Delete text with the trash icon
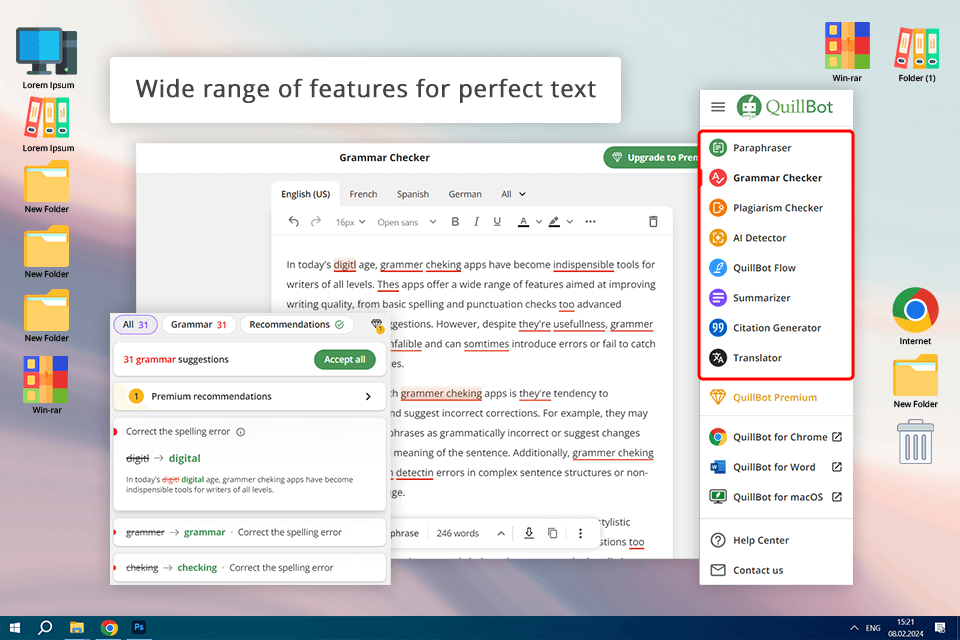The height and width of the screenshot is (640, 960). tap(653, 222)
